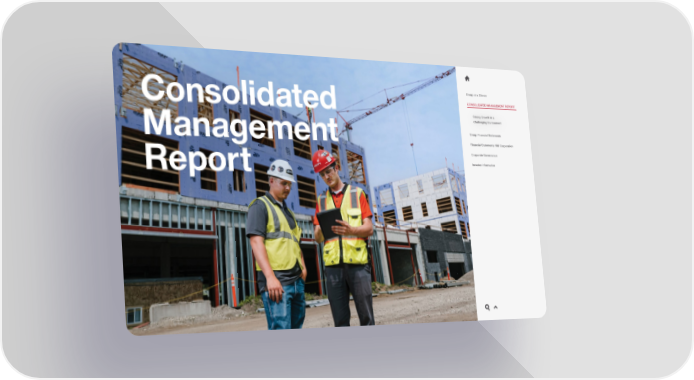
Task: Go to Group Financial Statements section
Action: point(486,135)
